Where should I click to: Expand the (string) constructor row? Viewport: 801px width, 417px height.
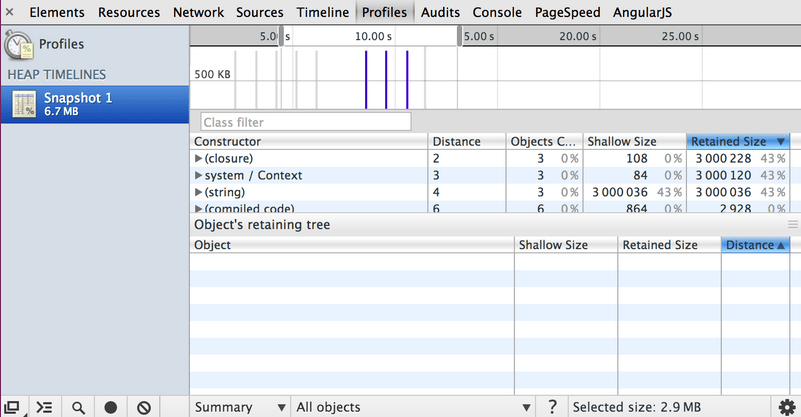[198, 192]
